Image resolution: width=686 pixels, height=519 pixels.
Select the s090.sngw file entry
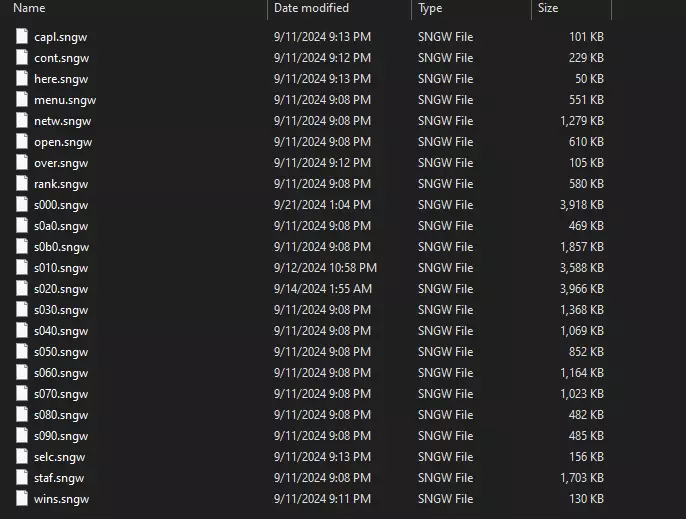pyautogui.click(x=61, y=436)
